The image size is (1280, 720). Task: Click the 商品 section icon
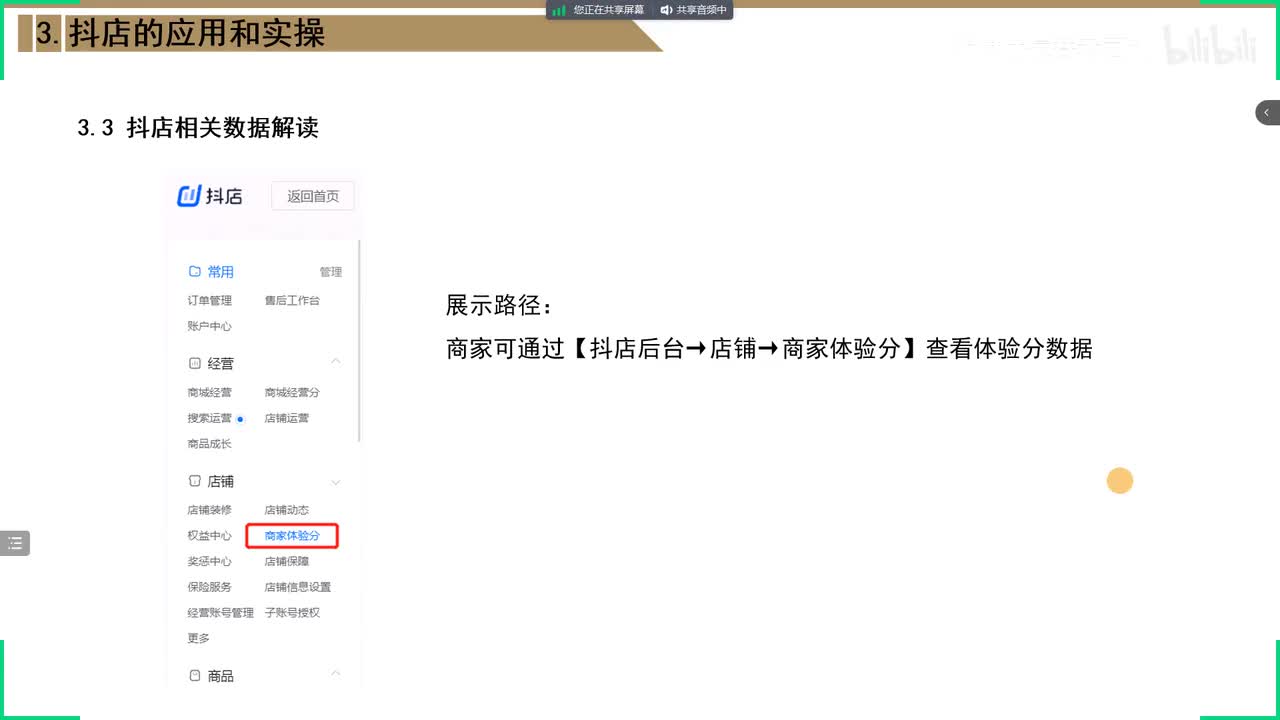[195, 676]
